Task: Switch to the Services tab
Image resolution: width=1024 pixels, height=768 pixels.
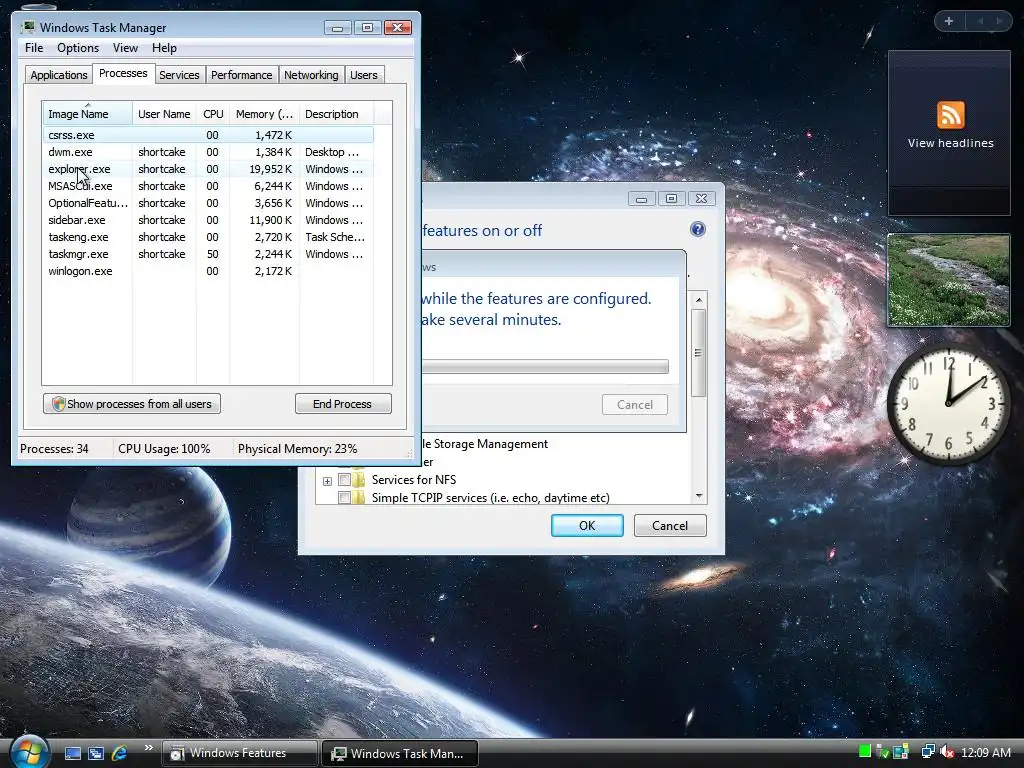Action: (179, 74)
